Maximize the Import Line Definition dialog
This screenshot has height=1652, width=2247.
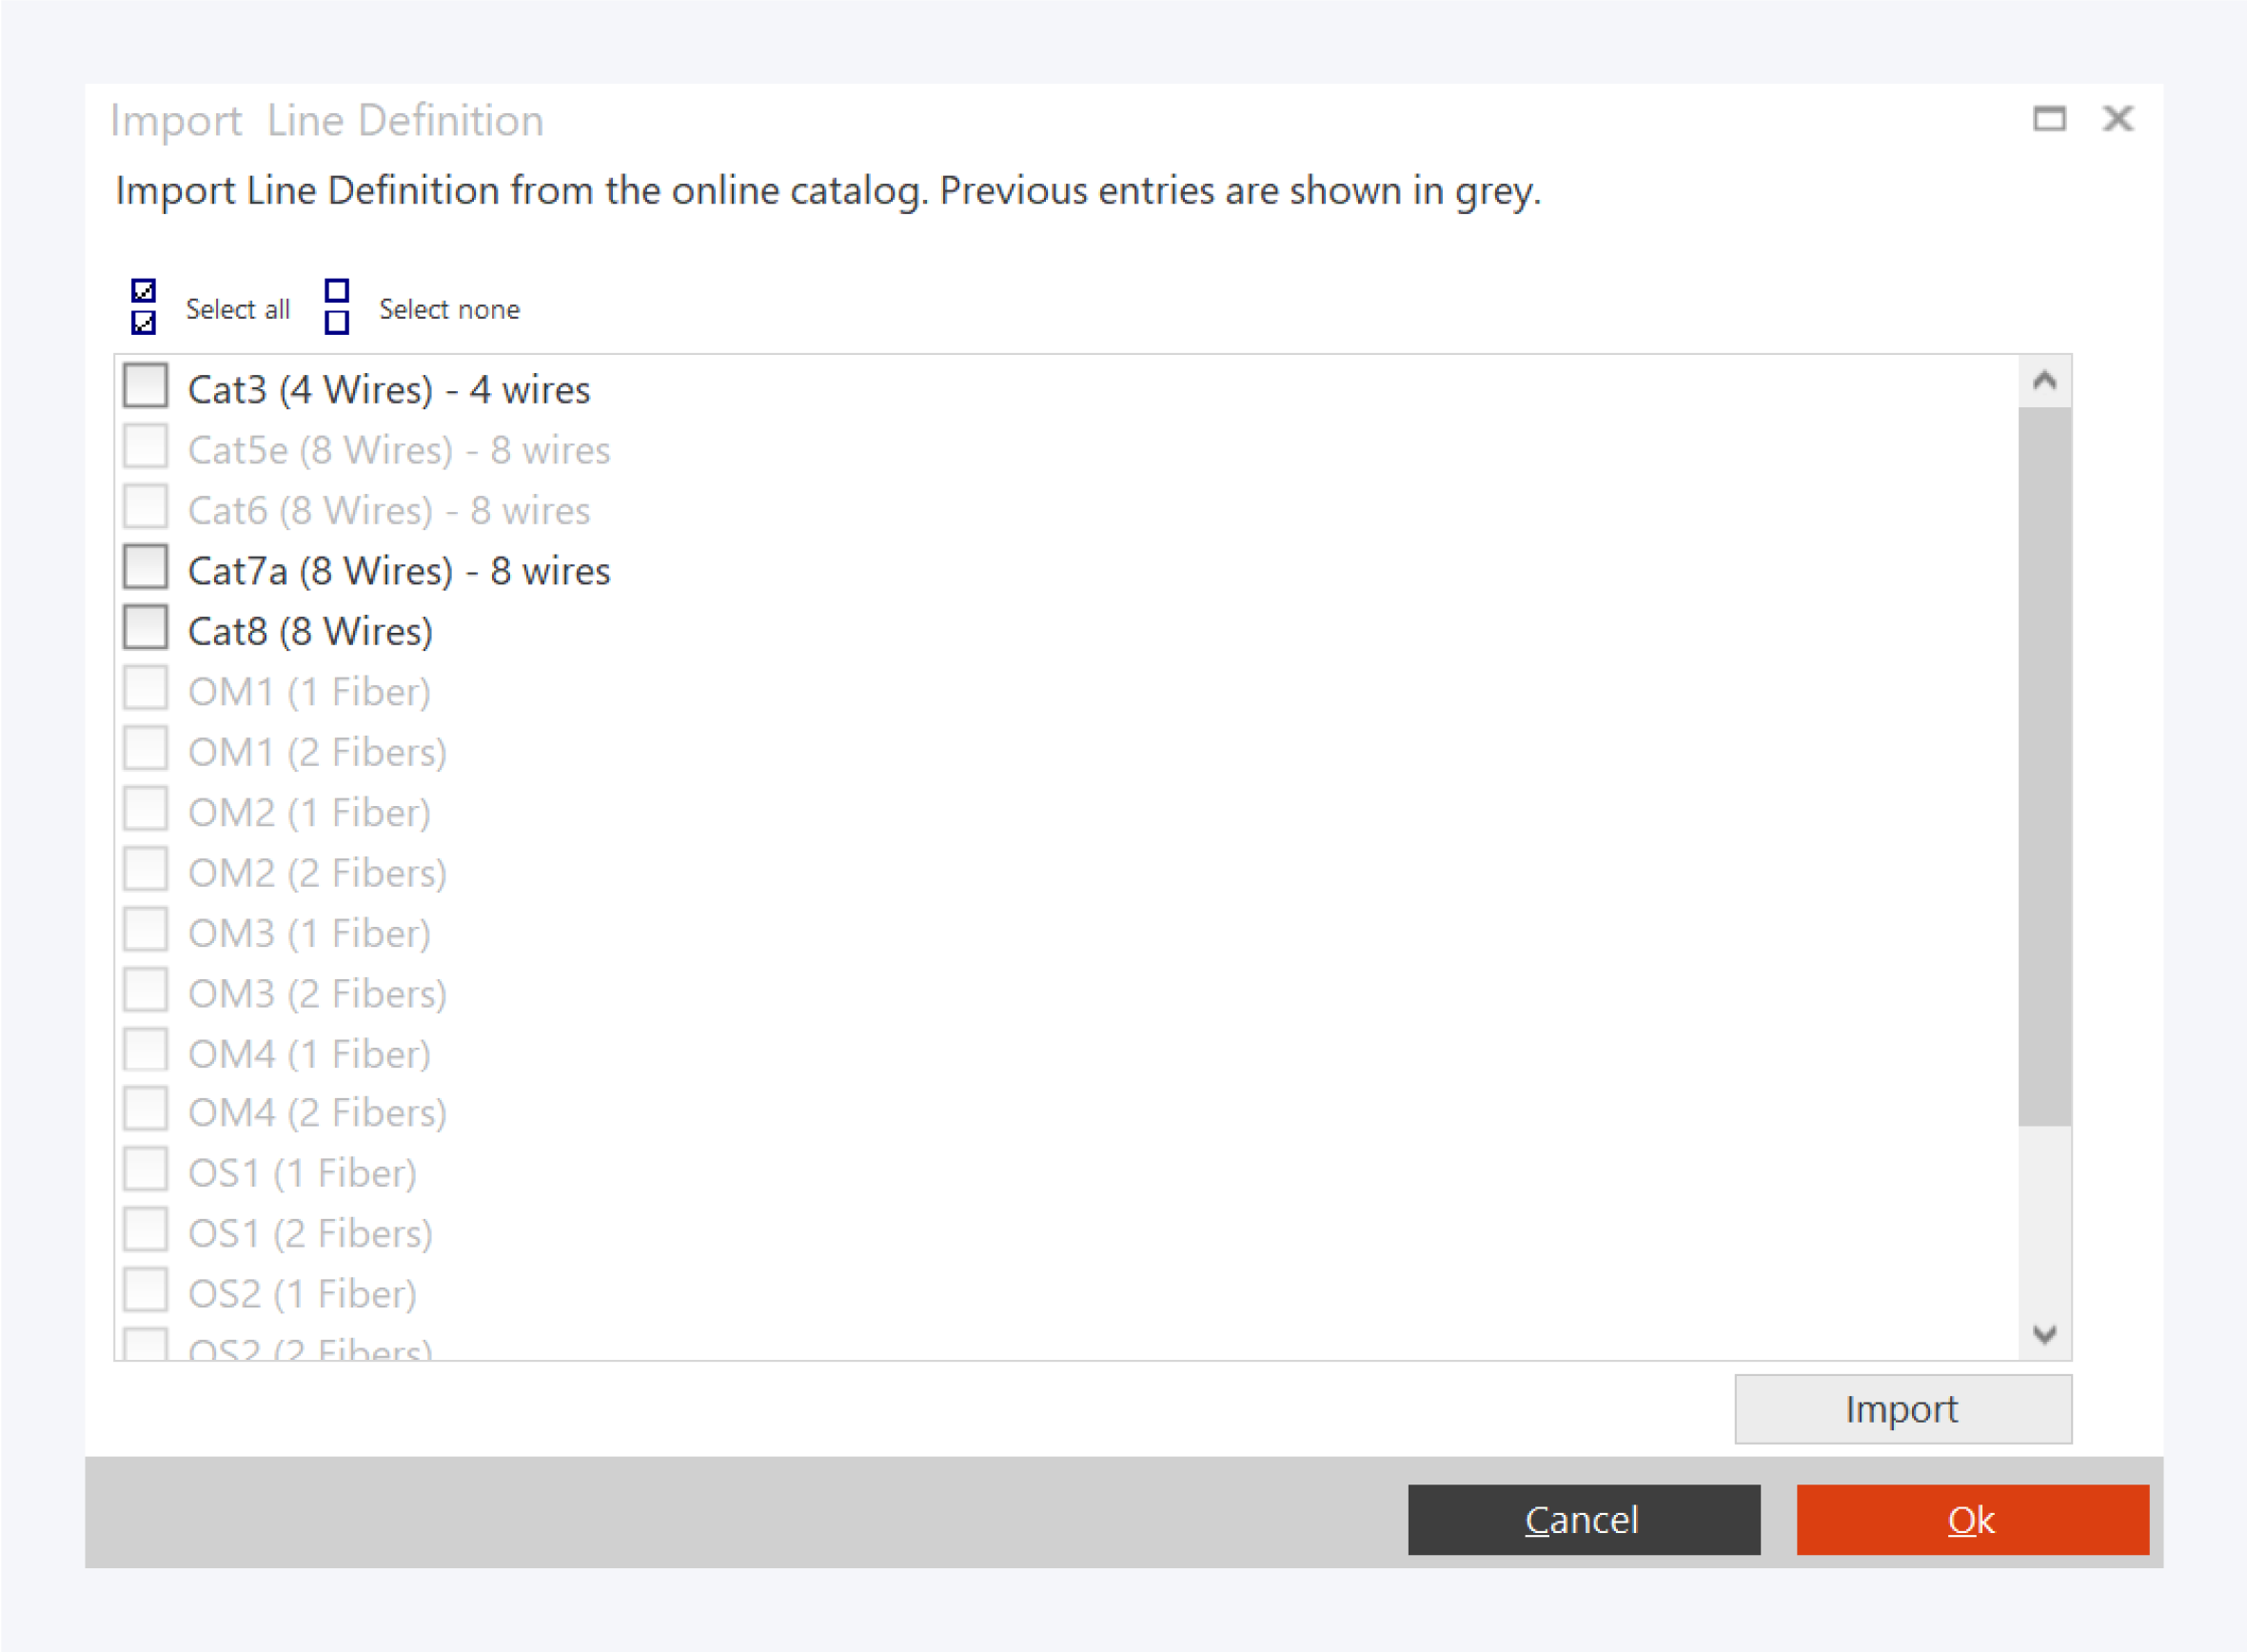[2049, 119]
